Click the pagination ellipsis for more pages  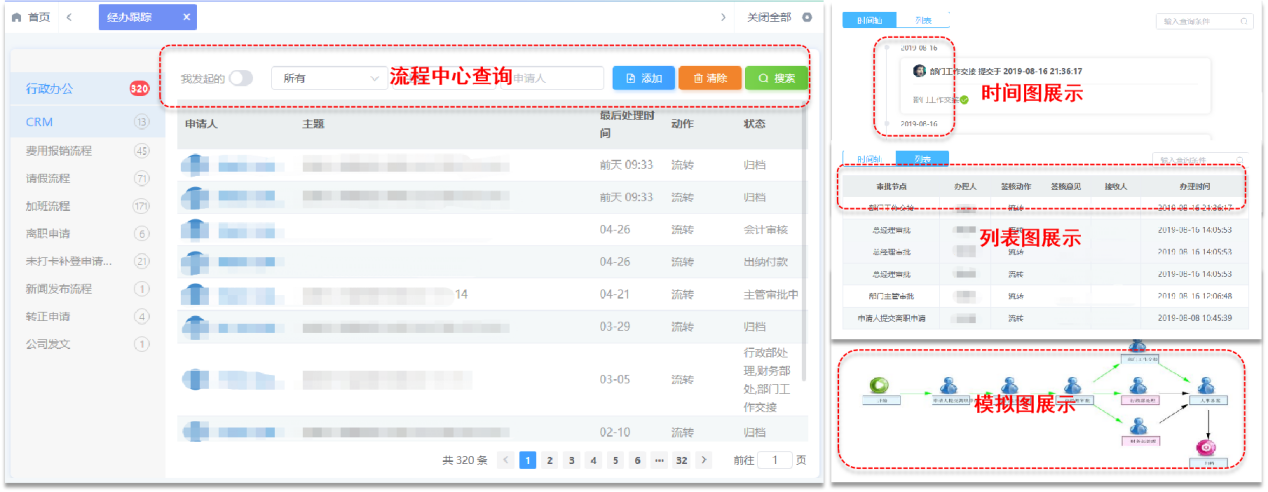click(659, 460)
